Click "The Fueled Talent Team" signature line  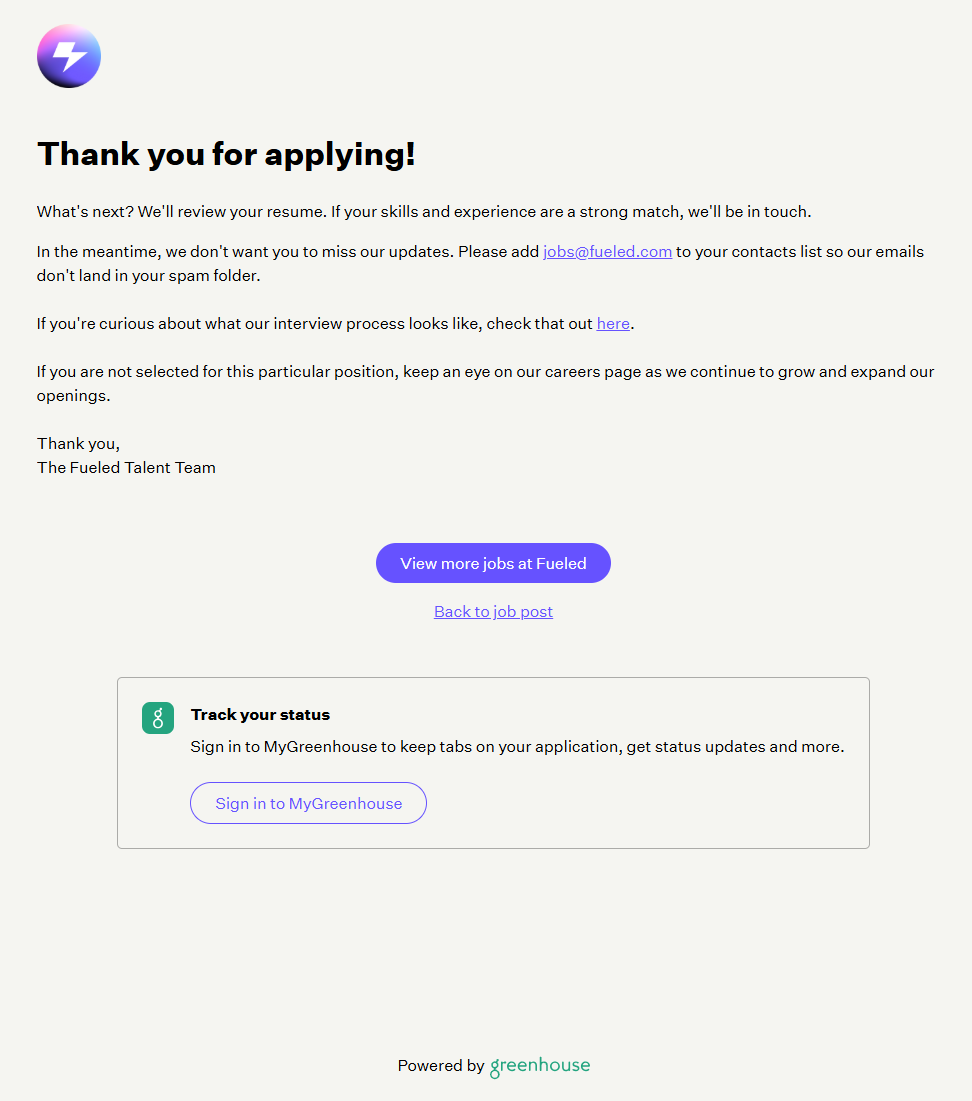(x=126, y=468)
